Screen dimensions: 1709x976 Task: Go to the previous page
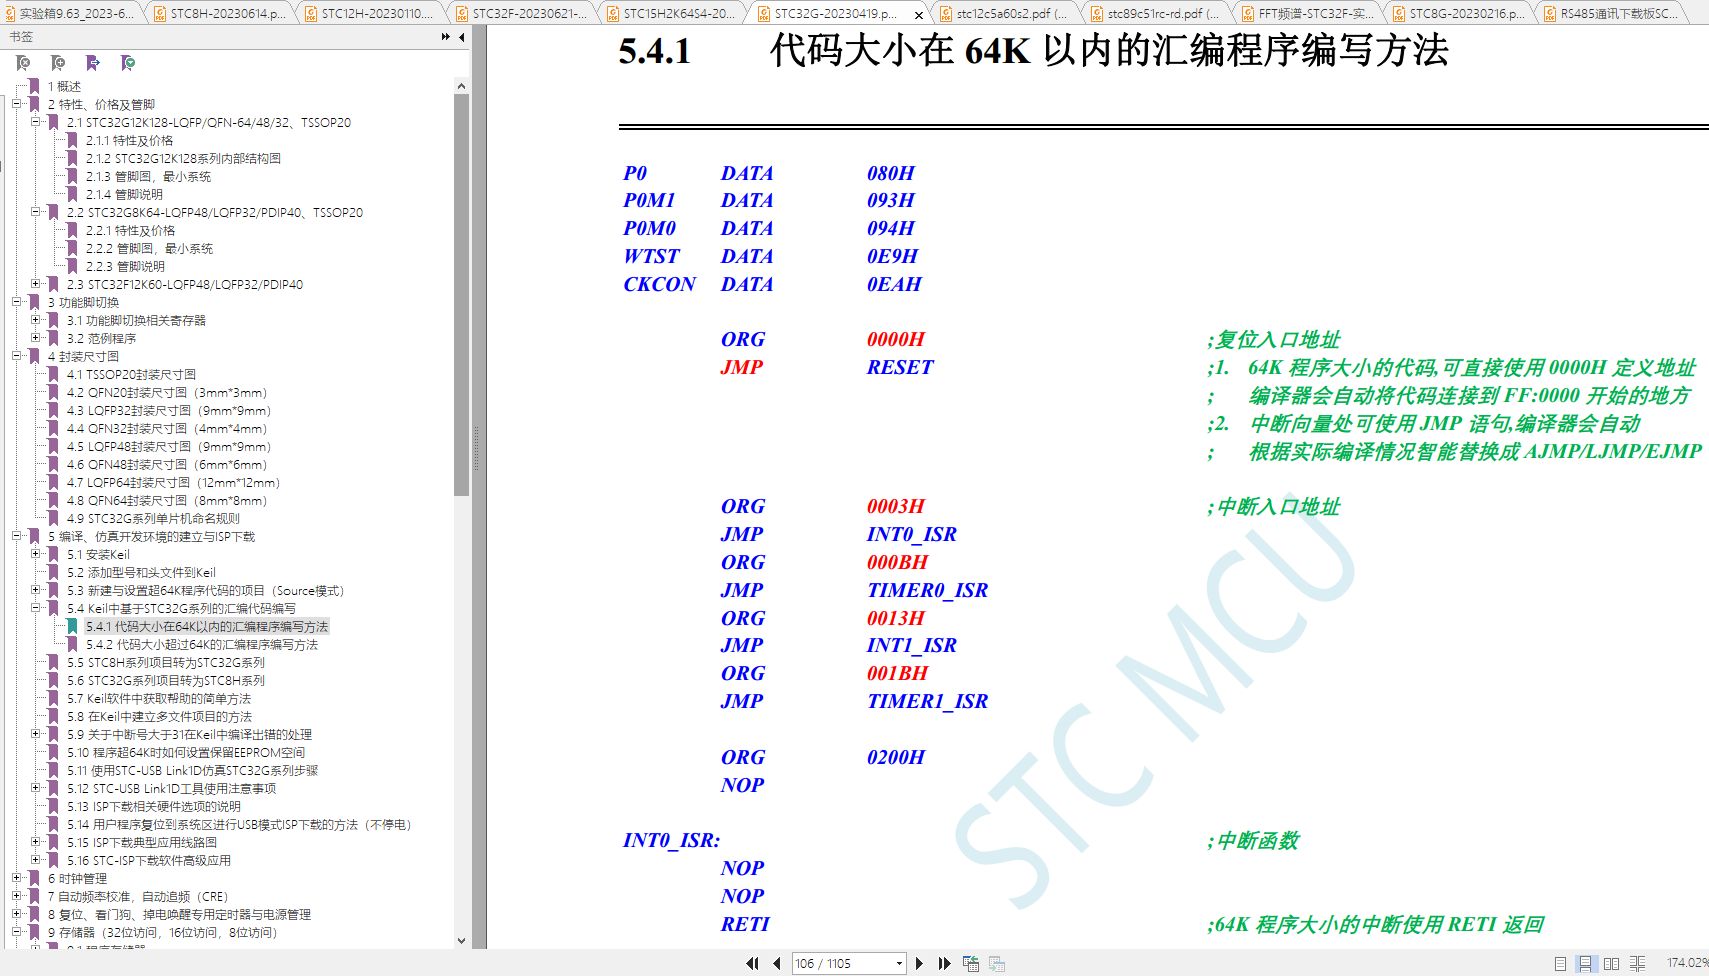coord(777,963)
